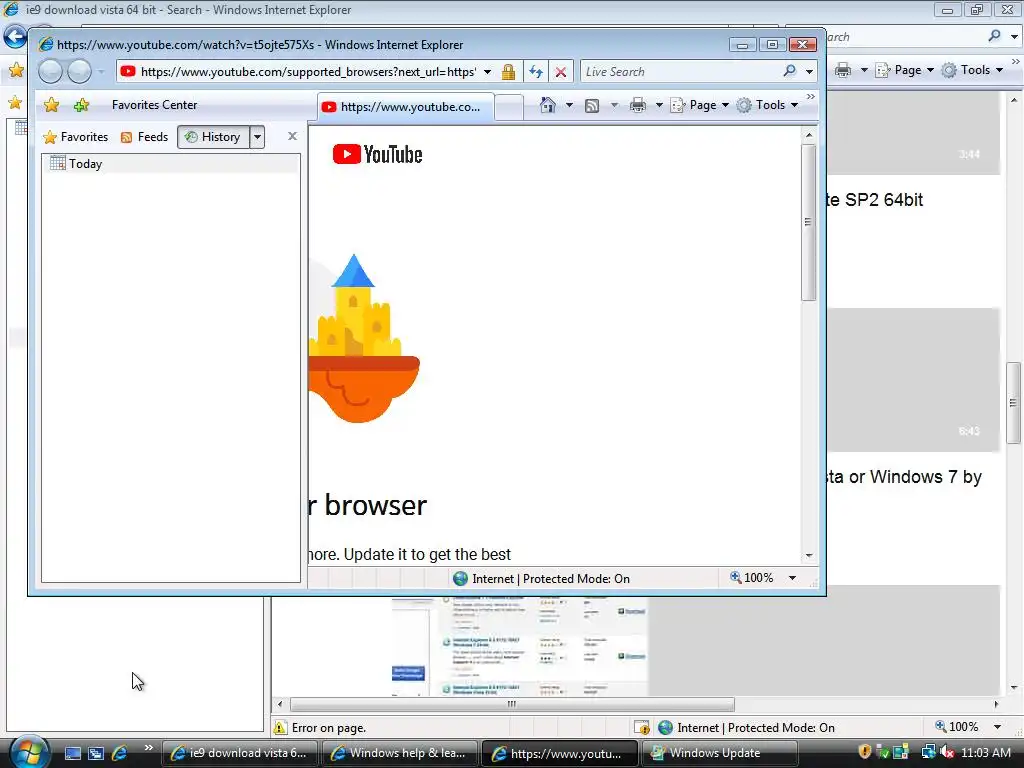Viewport: 1024px width, 768px height.
Task: Click the Back arrow in background IE window
Action: point(16,37)
